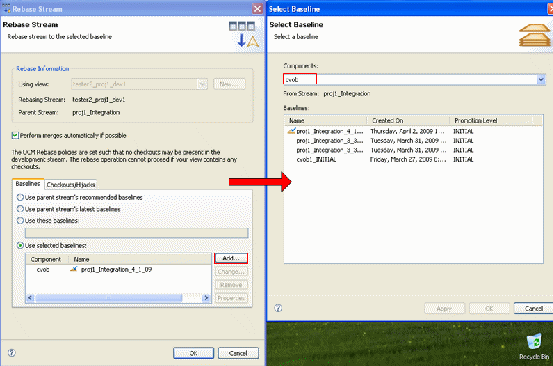Screen dimensions: 553x366
Task: Open the Components dropdown arrow
Action: (541, 80)
